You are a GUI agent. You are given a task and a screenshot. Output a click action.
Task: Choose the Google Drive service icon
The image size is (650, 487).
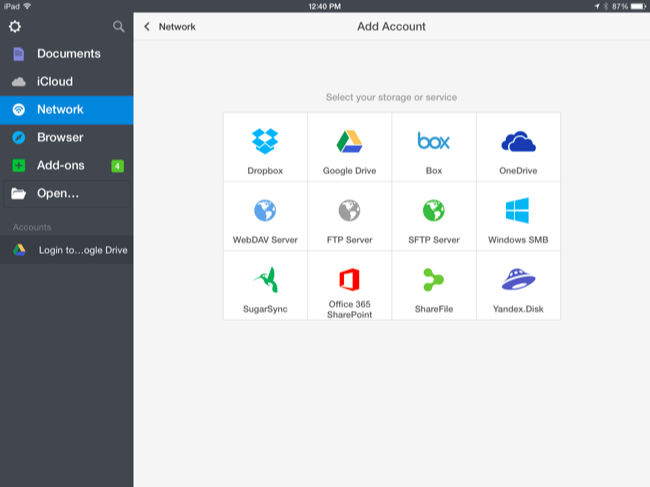pyautogui.click(x=349, y=142)
